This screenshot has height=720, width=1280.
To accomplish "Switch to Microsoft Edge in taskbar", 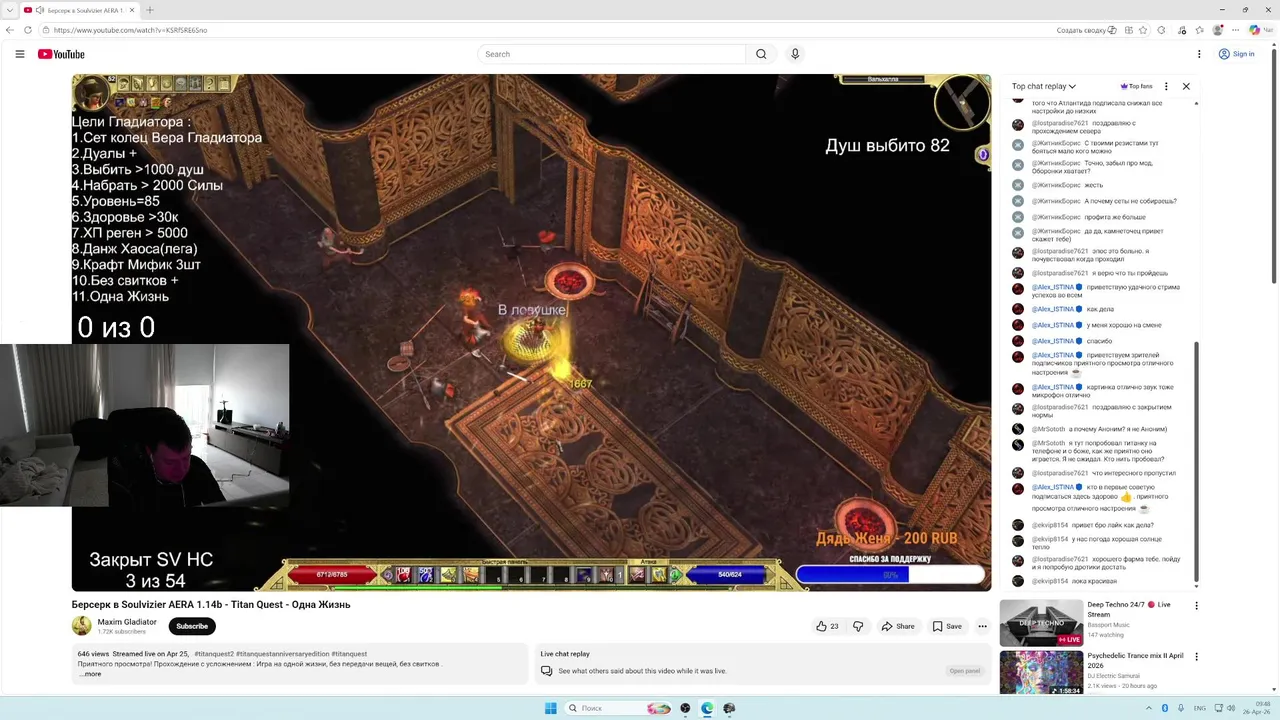I will (x=707, y=708).
